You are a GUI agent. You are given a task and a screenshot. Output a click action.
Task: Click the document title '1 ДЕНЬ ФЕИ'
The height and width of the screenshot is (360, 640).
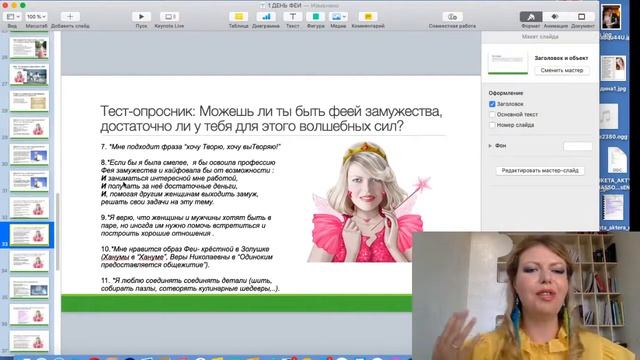(x=284, y=6)
